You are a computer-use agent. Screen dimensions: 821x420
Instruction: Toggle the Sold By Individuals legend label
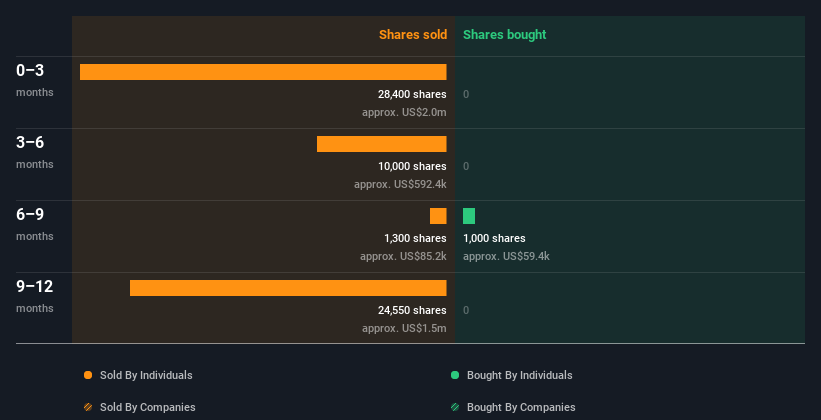coord(146,375)
